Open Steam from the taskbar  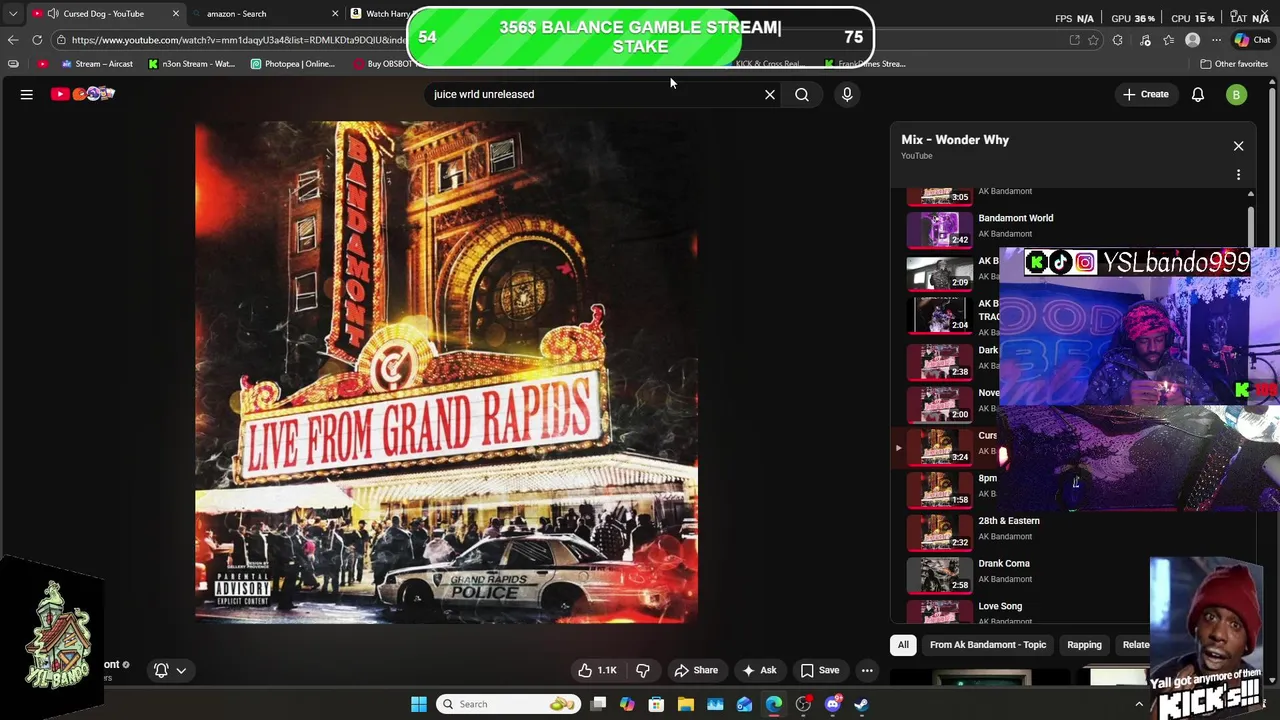861,704
